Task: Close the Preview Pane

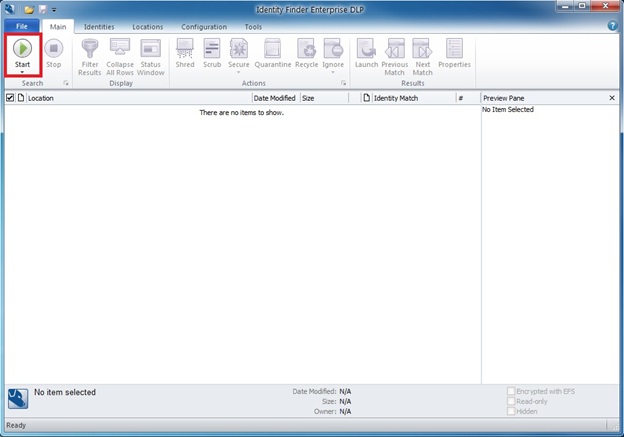Action: (612, 98)
